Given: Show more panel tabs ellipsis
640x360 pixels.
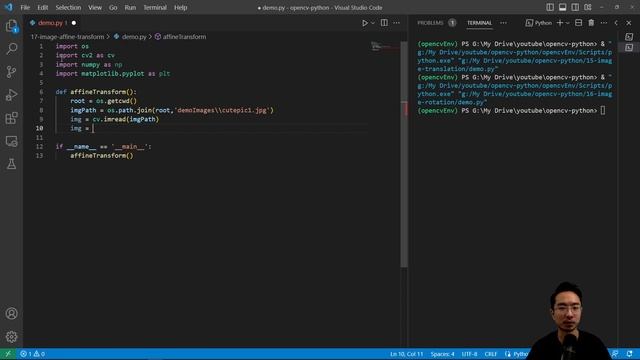Looking at the screenshot, I should click(x=503, y=23).
